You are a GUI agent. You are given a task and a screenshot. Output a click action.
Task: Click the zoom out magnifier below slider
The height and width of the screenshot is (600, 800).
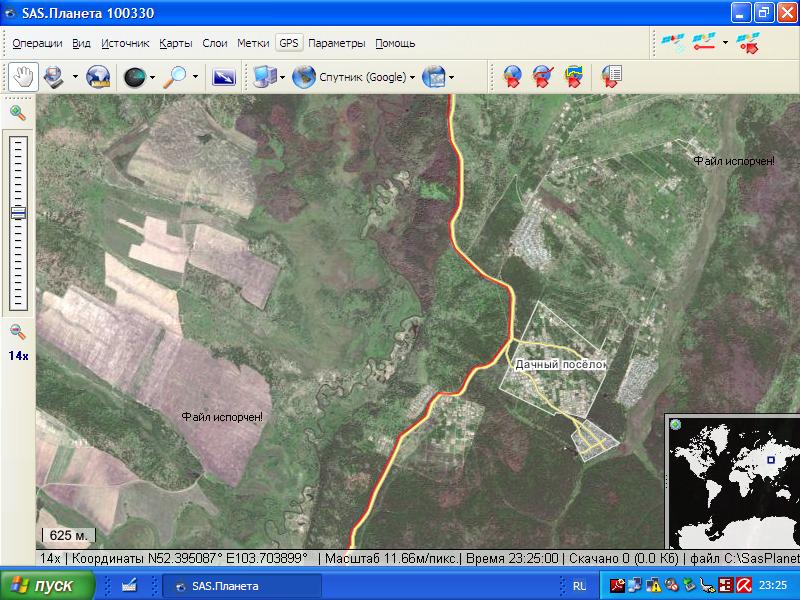[18, 332]
